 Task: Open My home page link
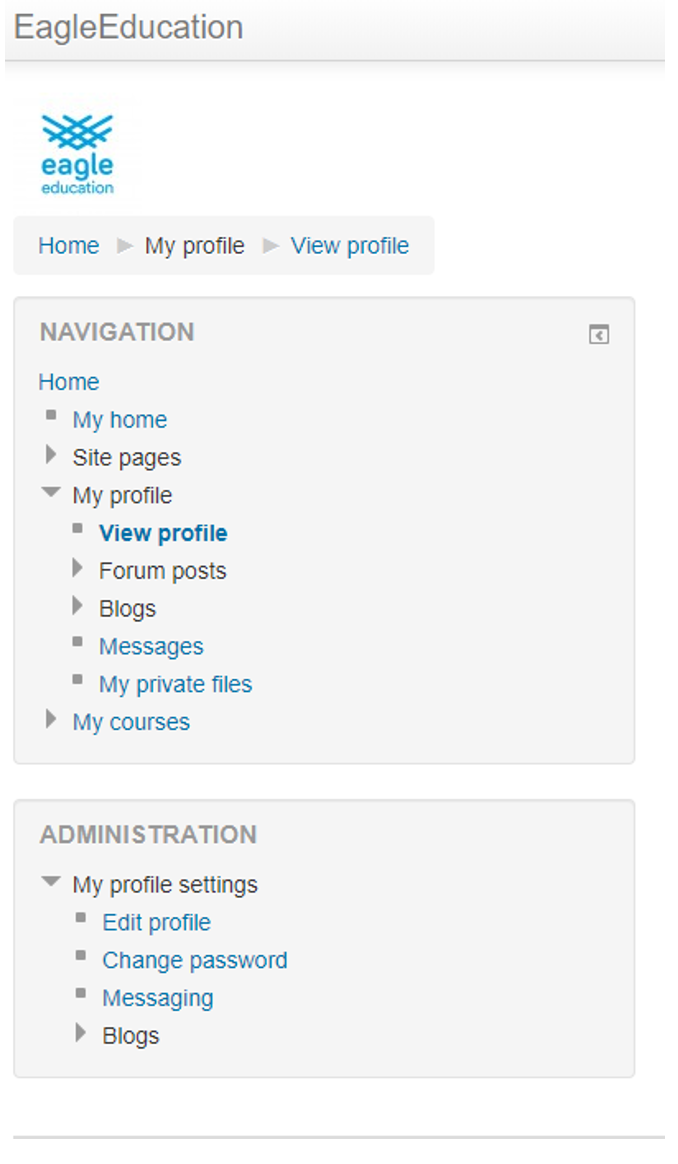click(x=120, y=420)
